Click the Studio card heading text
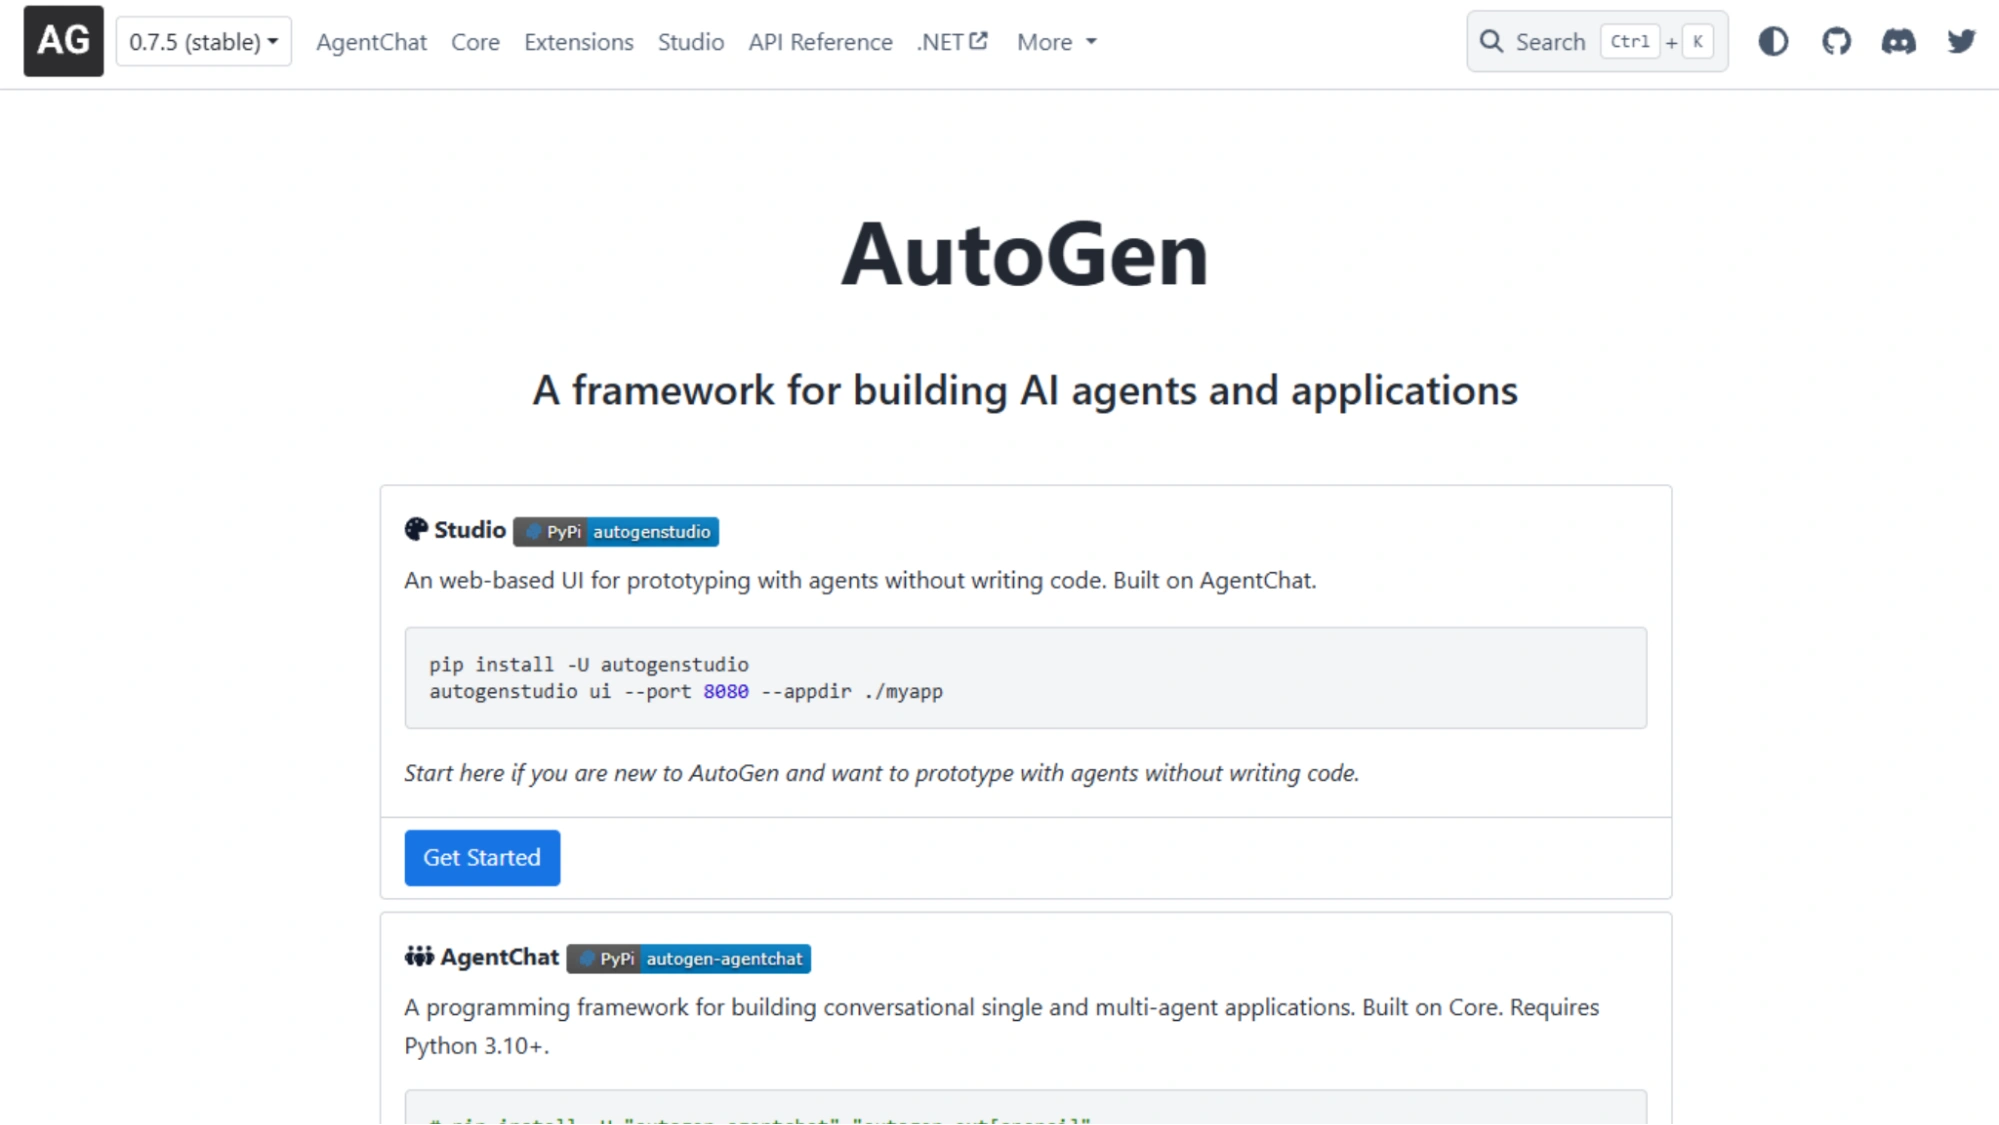The image size is (1999, 1125). coord(470,530)
